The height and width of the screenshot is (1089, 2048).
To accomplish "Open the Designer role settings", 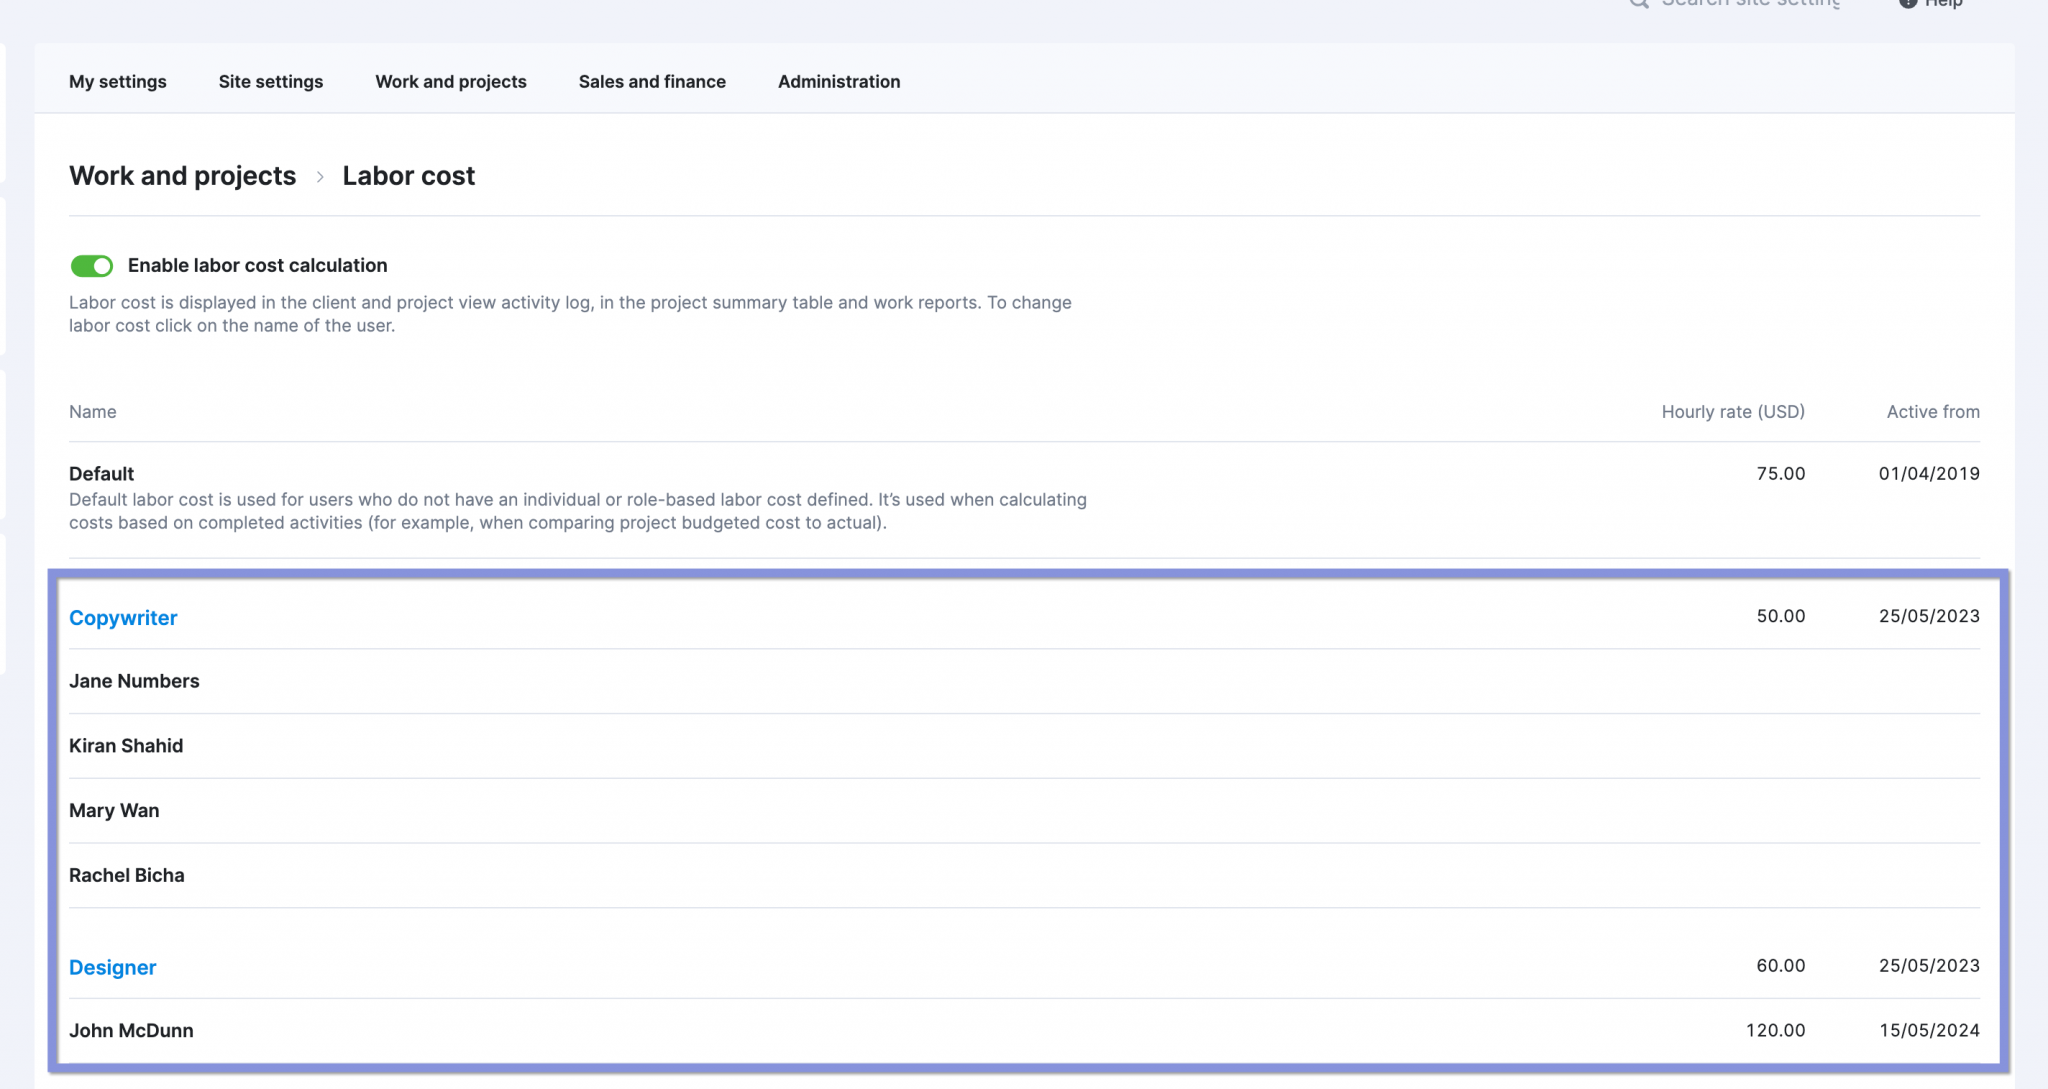I will (112, 967).
